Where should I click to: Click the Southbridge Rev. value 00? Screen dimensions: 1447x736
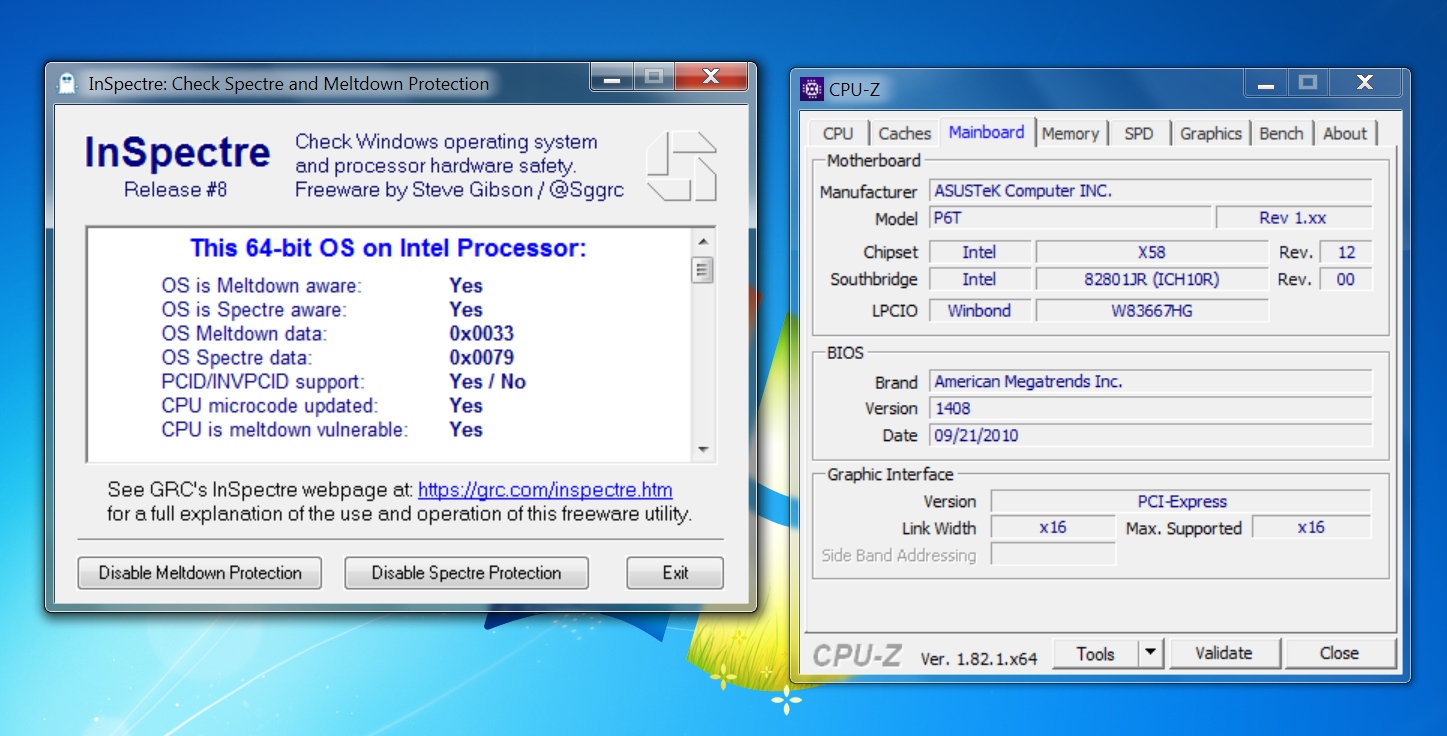tap(1346, 280)
